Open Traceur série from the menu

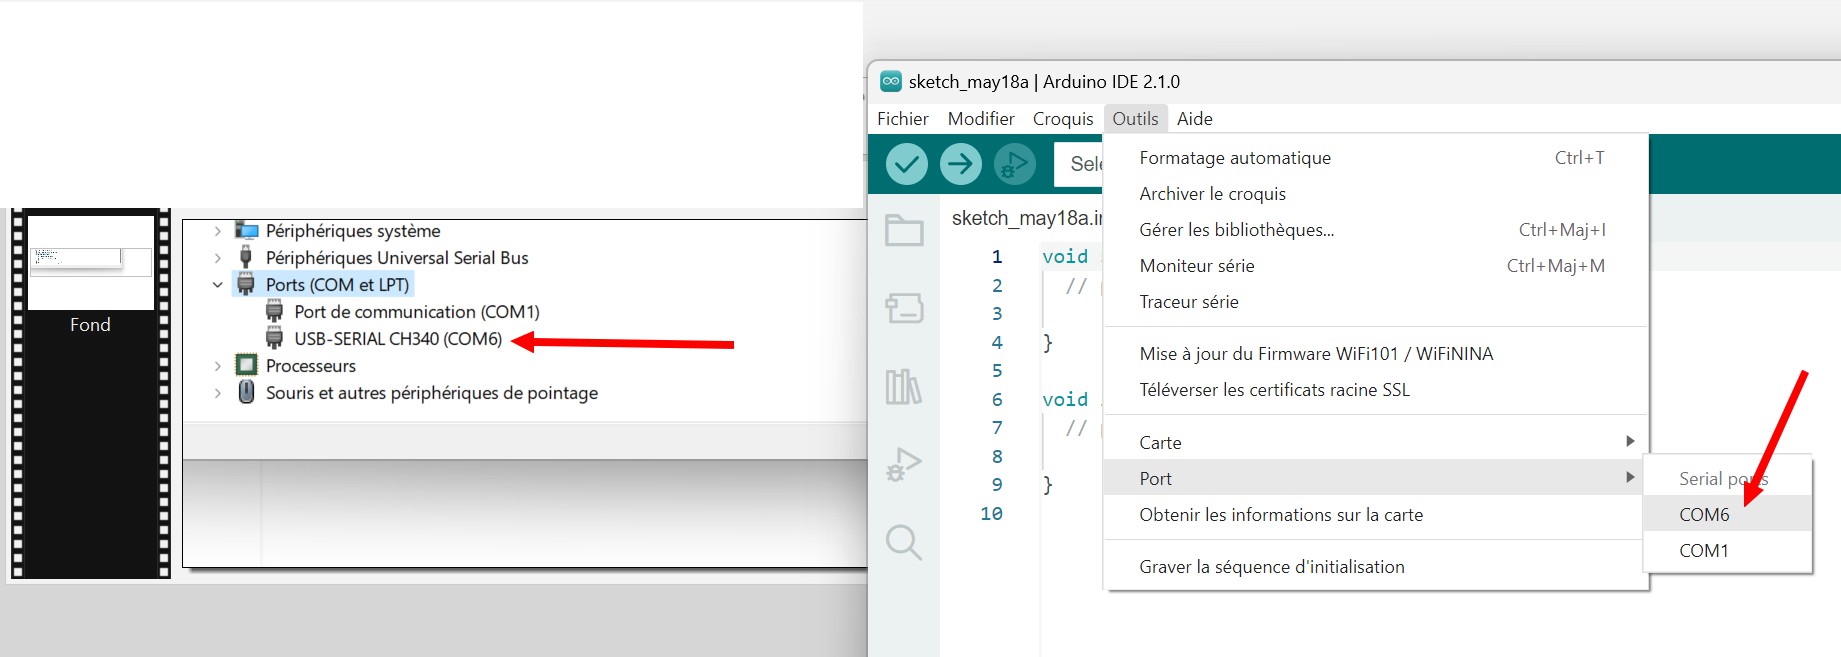tap(1374, 302)
